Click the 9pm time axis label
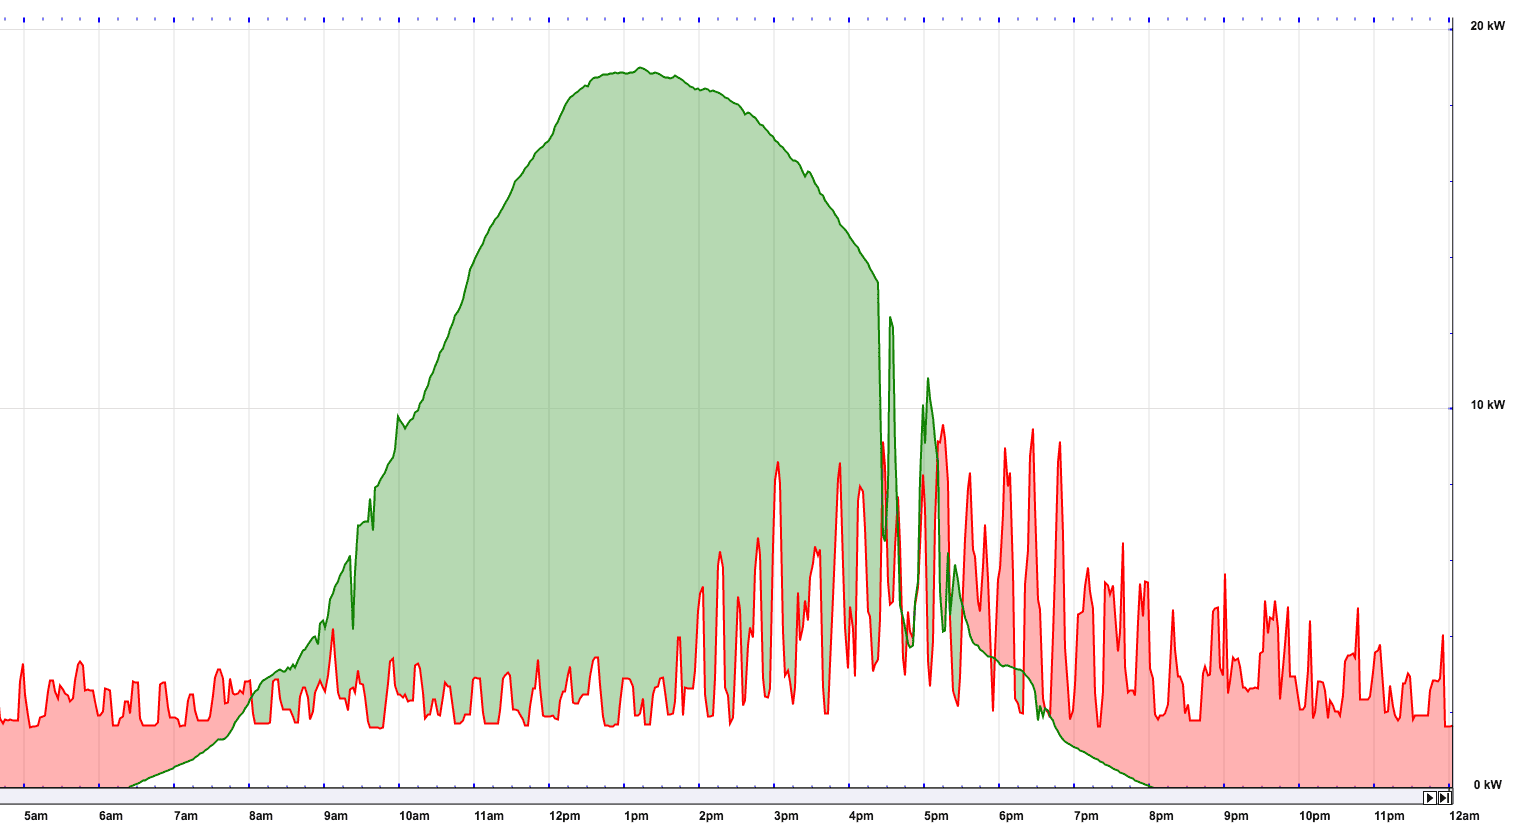The height and width of the screenshot is (835, 1518). pos(1236,816)
